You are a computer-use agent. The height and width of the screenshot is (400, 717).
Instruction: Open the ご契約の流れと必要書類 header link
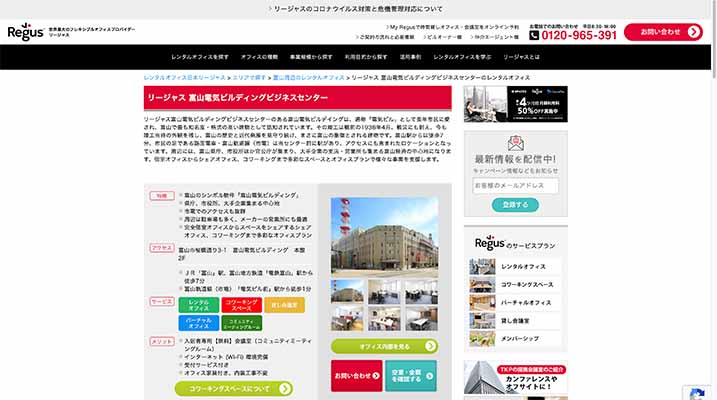point(385,37)
